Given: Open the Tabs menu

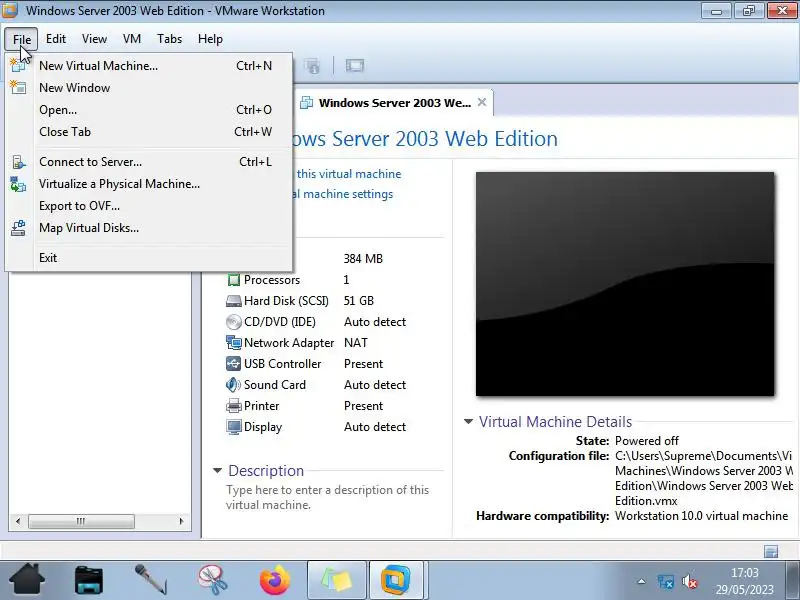Looking at the screenshot, I should click(x=169, y=39).
